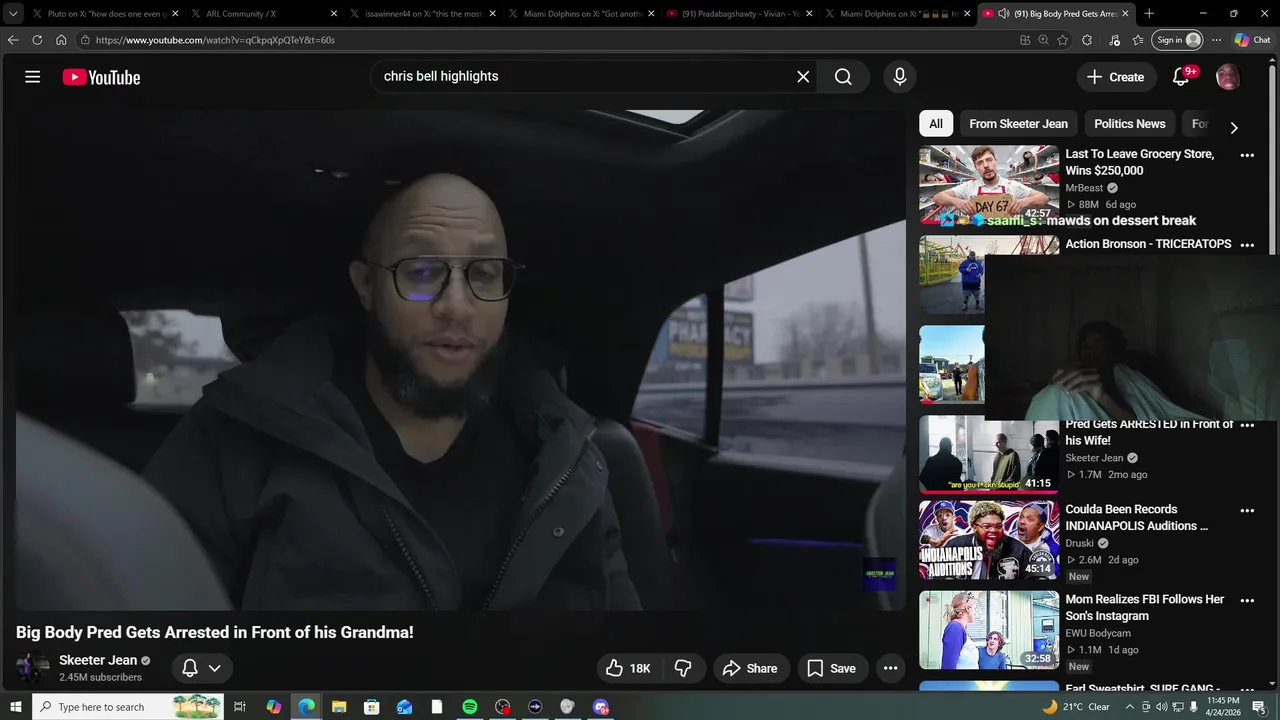Select the All filter chip
The image size is (1280, 720).
936,124
